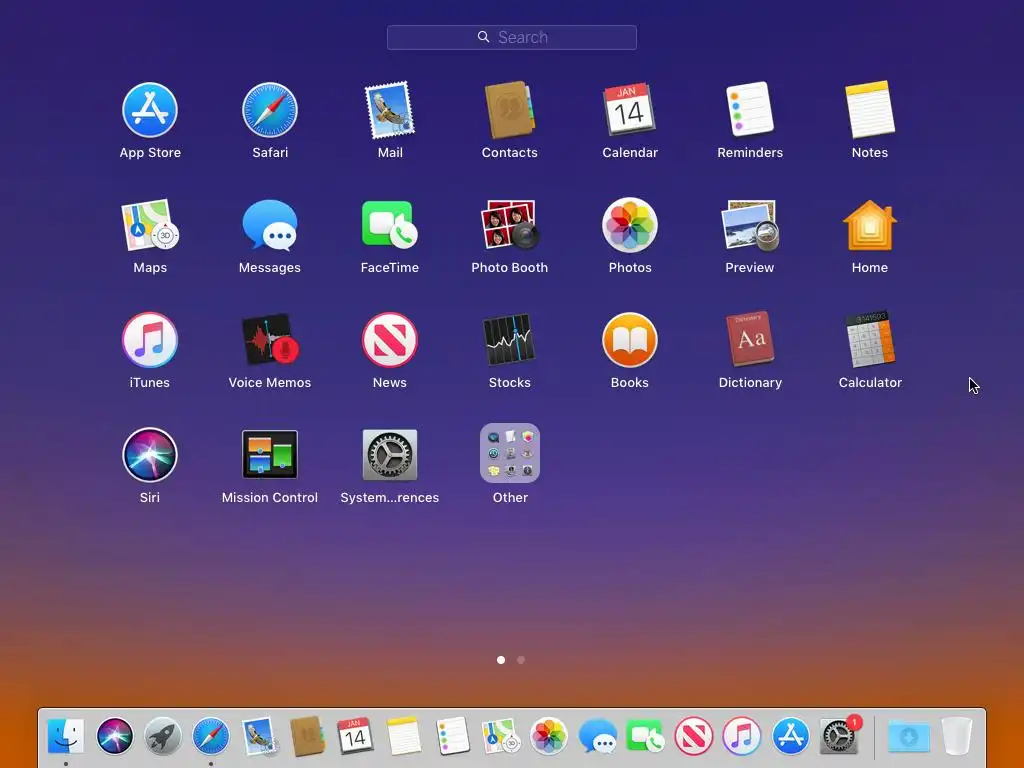Launch Mission Control
1024x768 pixels.
(270, 455)
